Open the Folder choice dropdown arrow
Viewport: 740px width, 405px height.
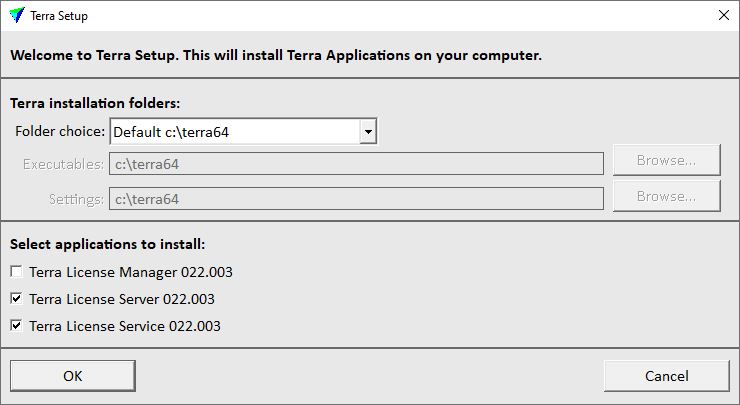point(368,131)
